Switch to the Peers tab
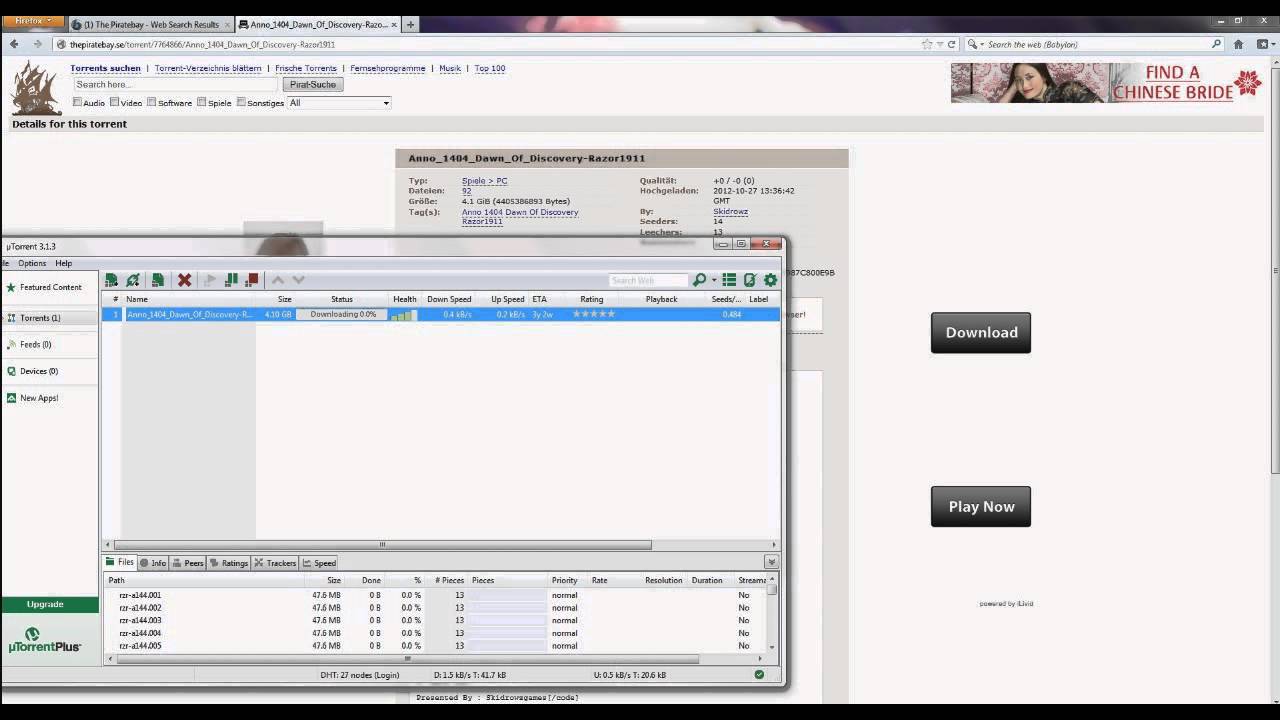 pos(188,563)
